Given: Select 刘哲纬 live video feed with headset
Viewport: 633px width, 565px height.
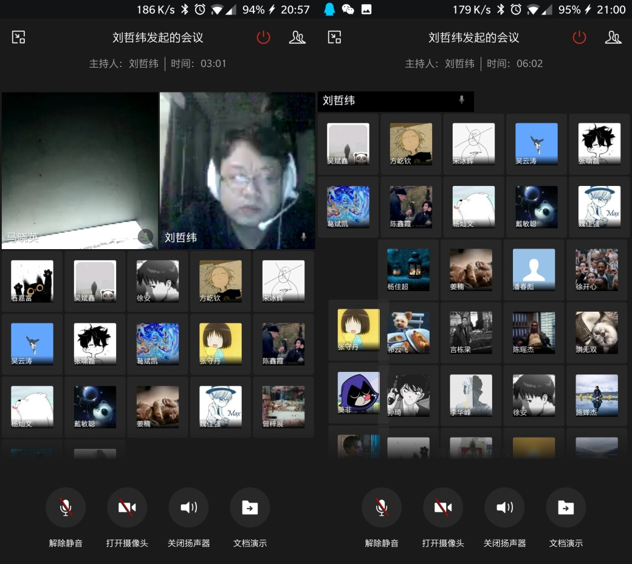Looking at the screenshot, I should 237,170.
